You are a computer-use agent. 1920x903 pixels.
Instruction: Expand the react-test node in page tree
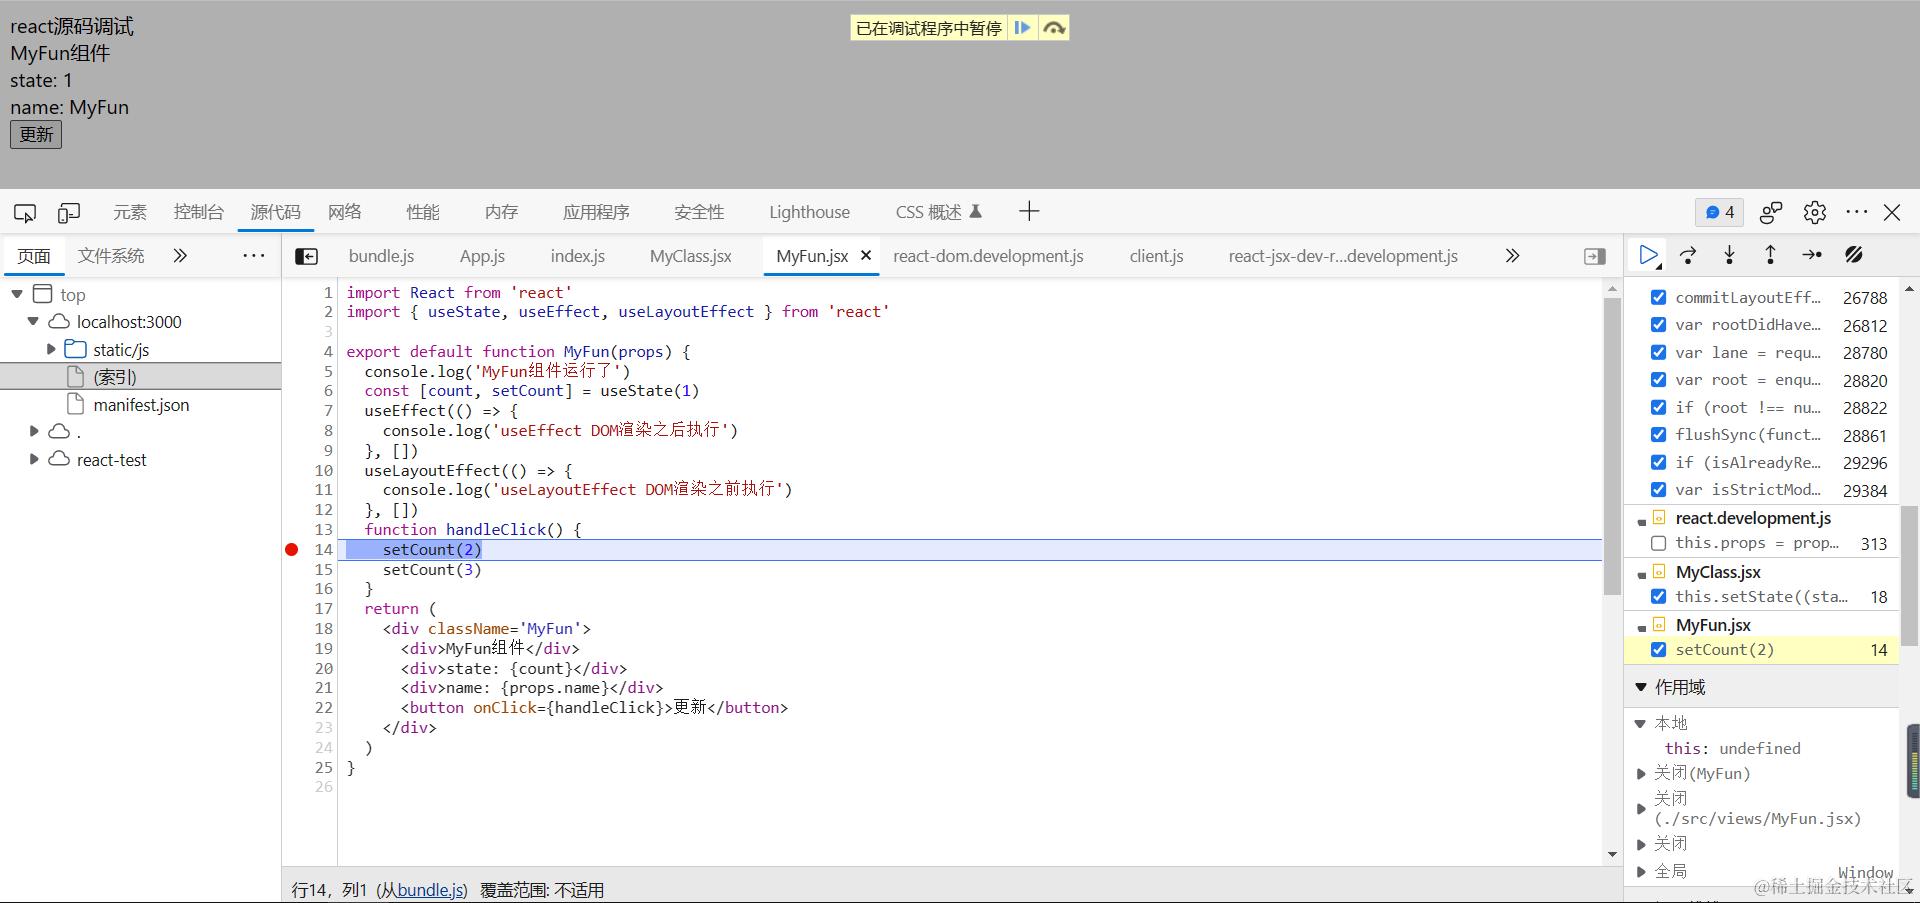34,459
